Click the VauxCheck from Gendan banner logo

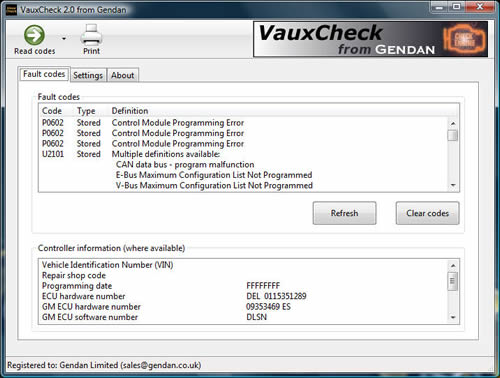(x=370, y=39)
